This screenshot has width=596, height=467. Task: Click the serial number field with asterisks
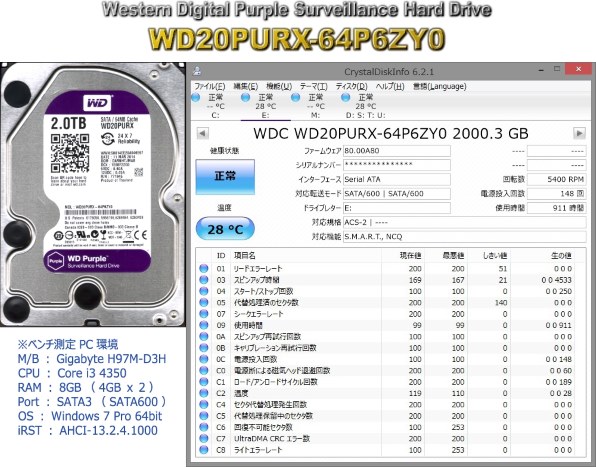click(396, 165)
